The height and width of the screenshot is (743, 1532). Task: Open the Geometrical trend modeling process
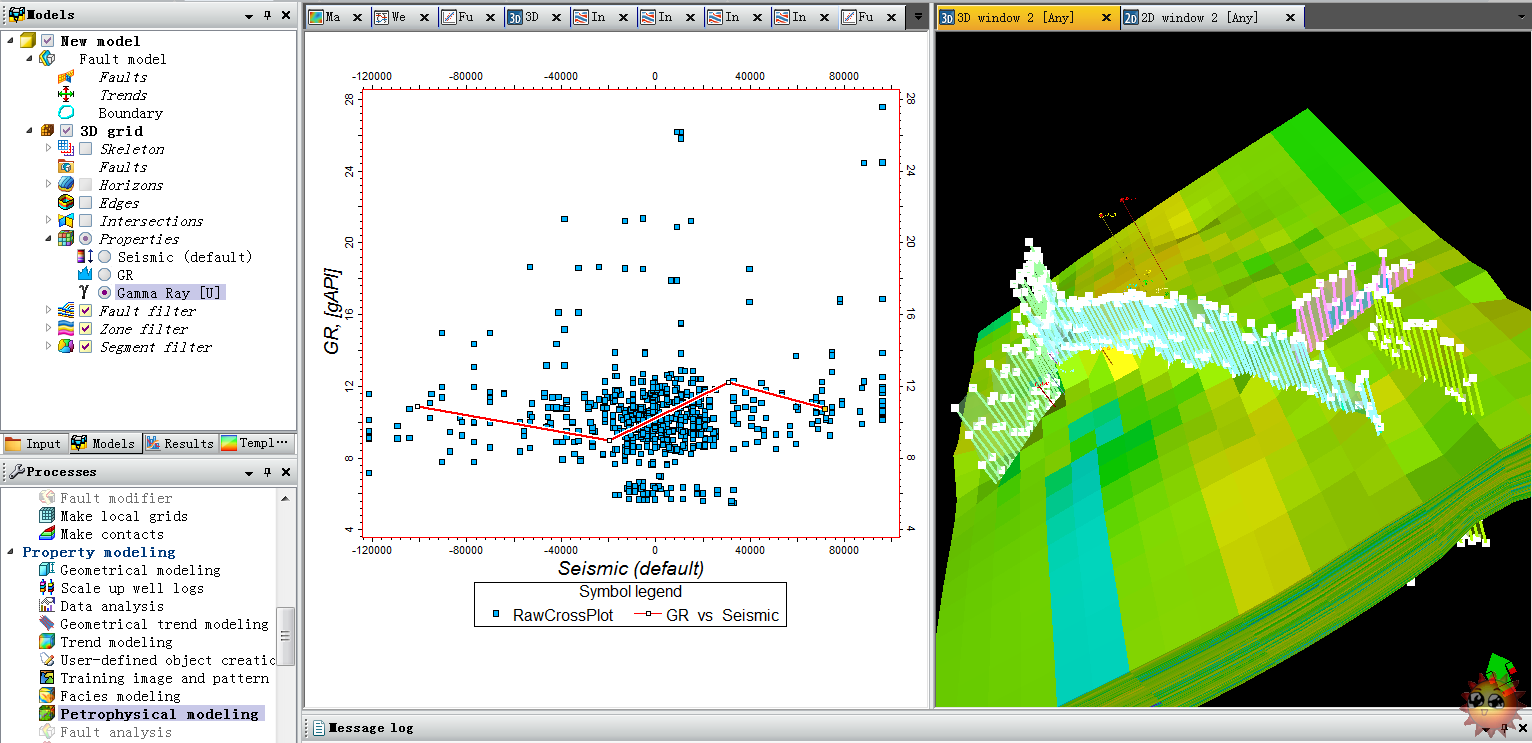(x=164, y=624)
